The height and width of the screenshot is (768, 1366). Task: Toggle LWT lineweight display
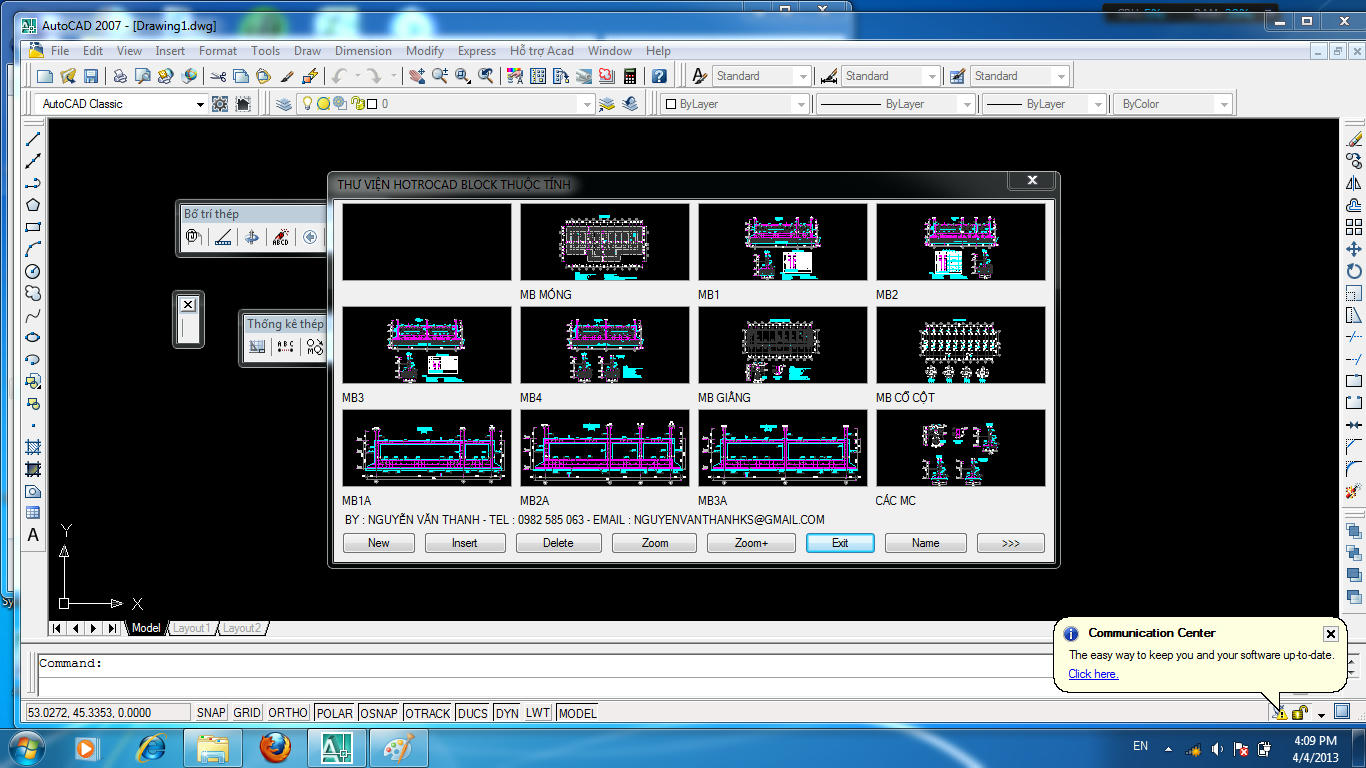coord(538,713)
